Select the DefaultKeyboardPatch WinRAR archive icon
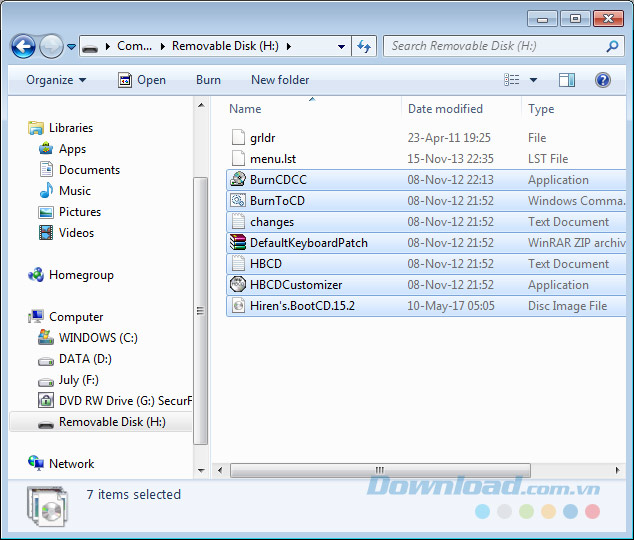The height and width of the screenshot is (540, 634). 238,243
